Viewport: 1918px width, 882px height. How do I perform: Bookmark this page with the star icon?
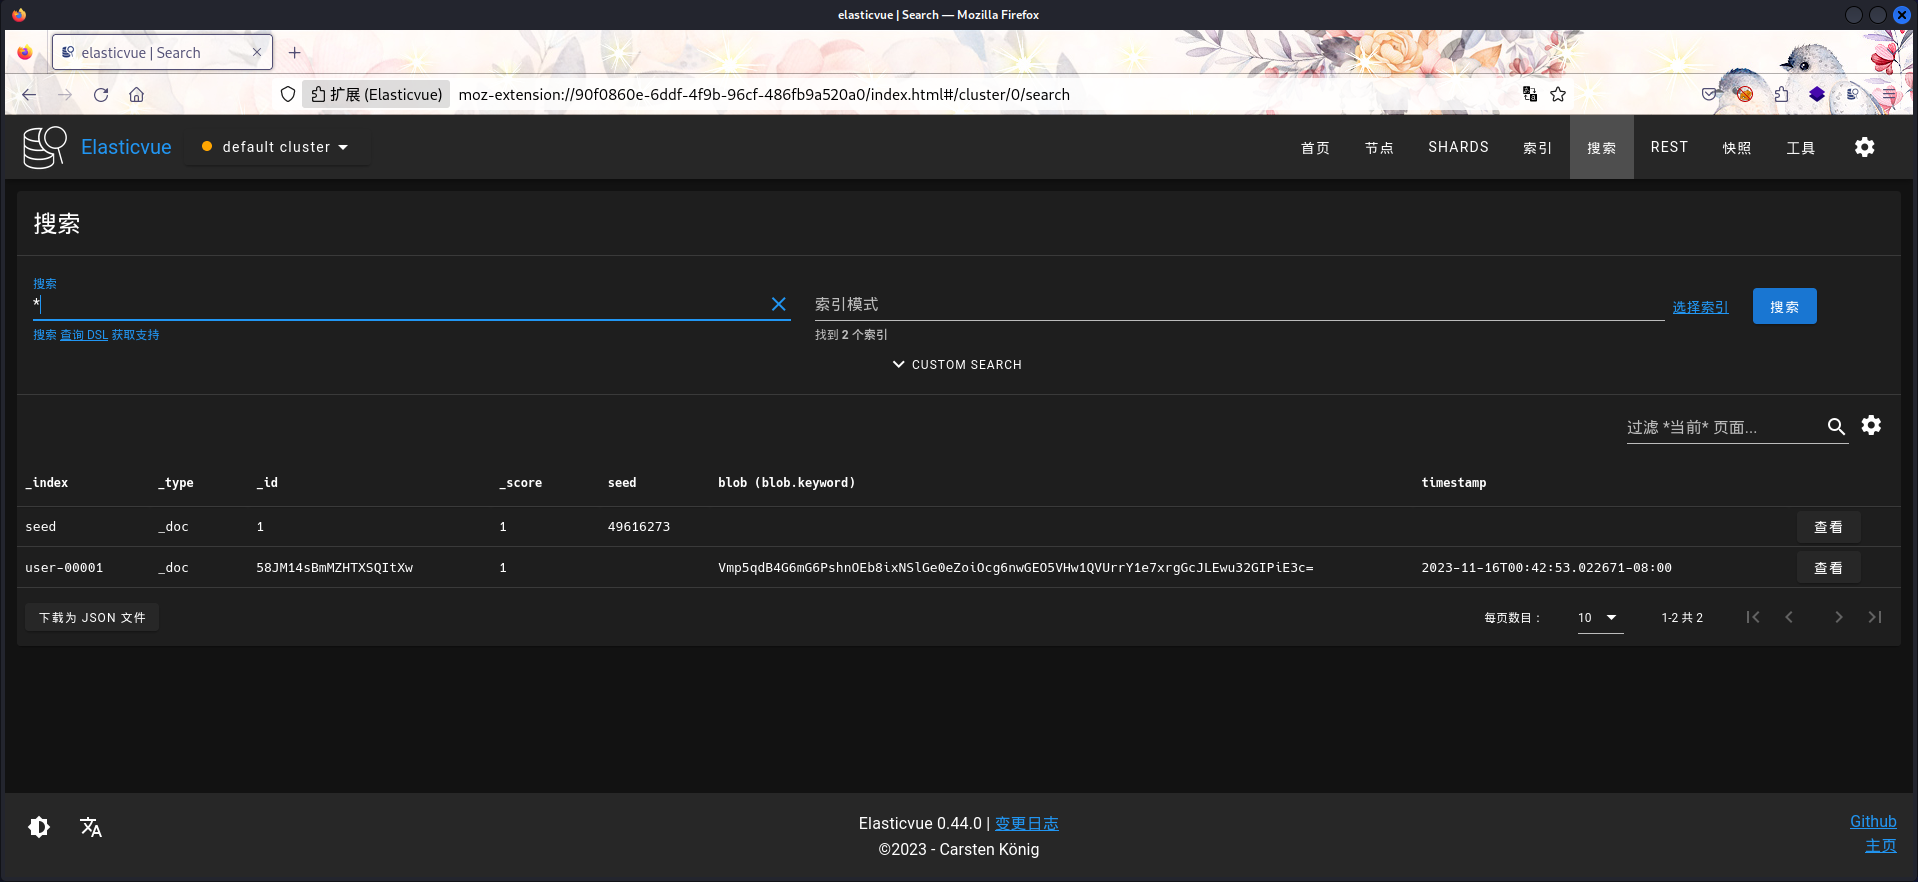tap(1558, 94)
